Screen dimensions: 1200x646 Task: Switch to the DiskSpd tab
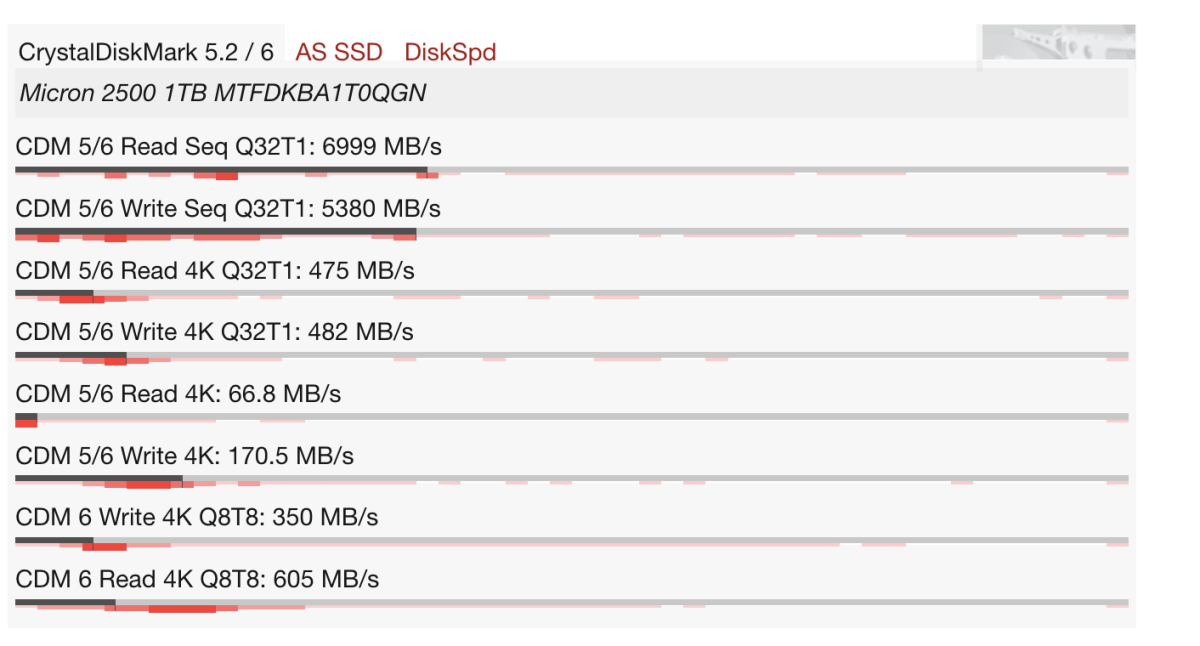(x=450, y=52)
